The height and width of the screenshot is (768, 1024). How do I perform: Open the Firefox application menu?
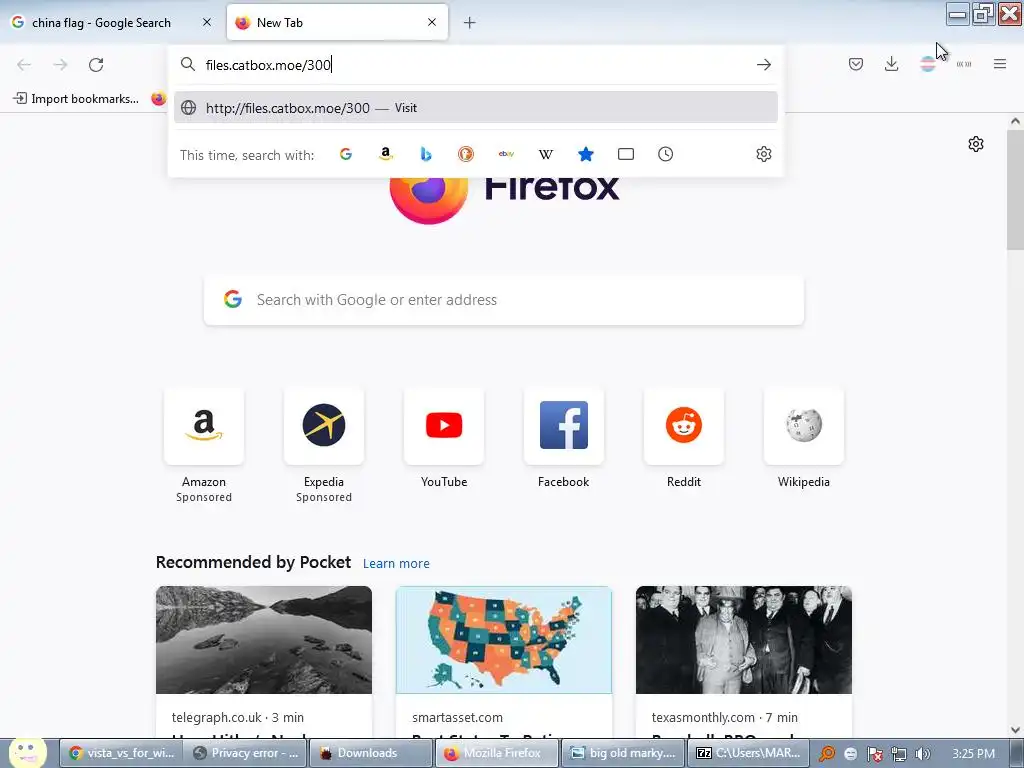(1000, 64)
